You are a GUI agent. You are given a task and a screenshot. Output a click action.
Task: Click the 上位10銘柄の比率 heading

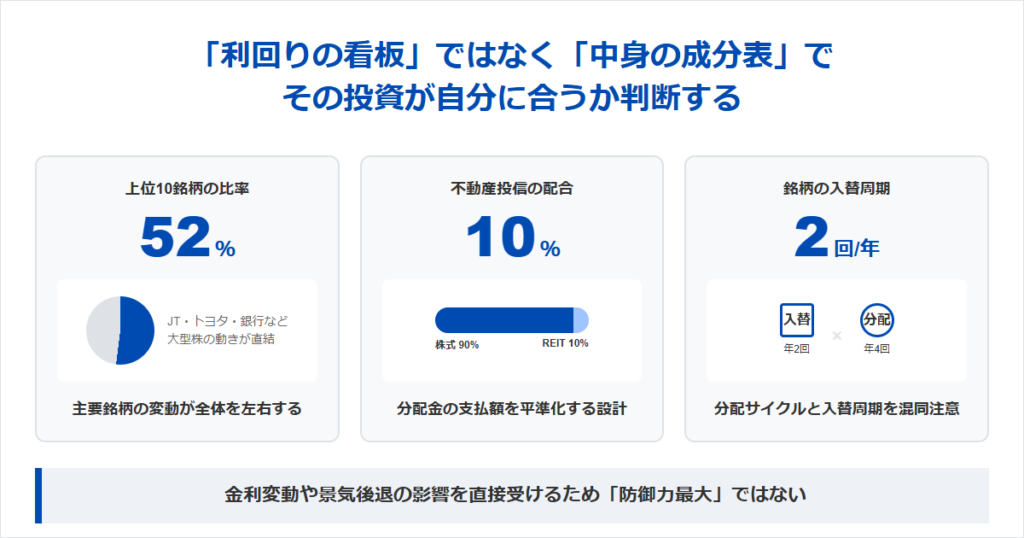coord(187,187)
